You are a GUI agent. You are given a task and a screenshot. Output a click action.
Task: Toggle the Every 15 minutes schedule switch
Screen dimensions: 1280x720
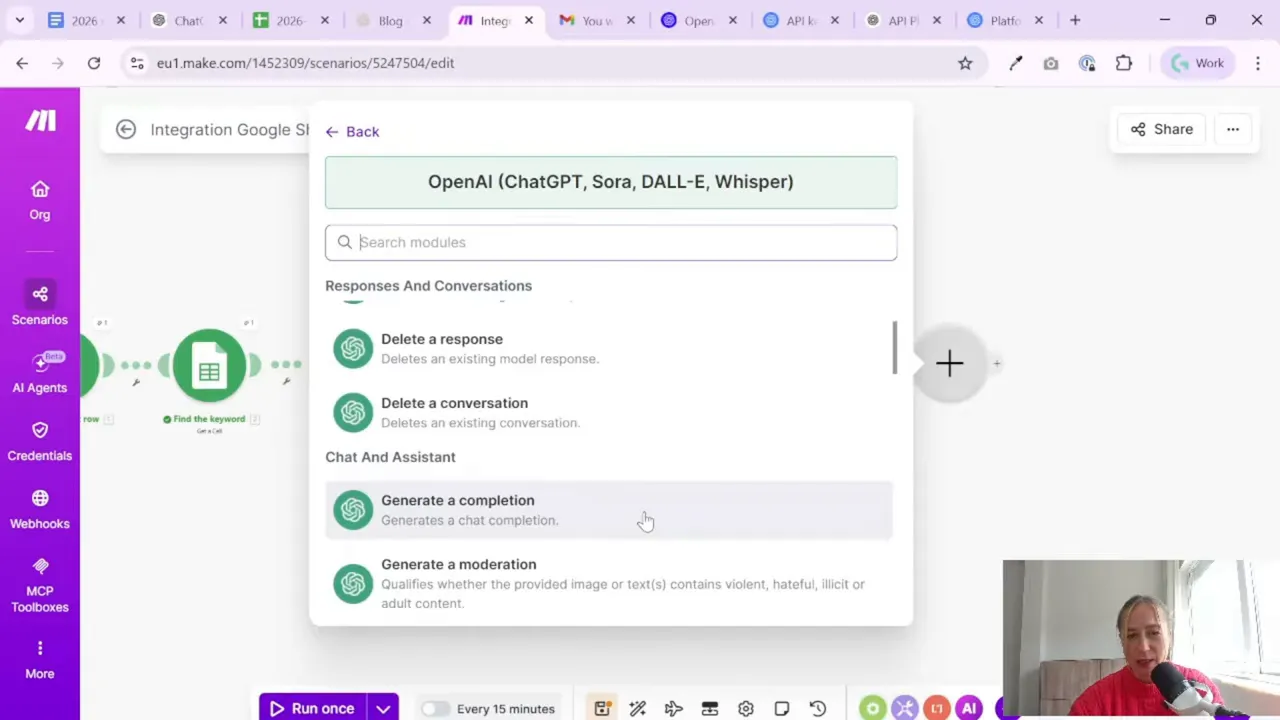(x=434, y=709)
